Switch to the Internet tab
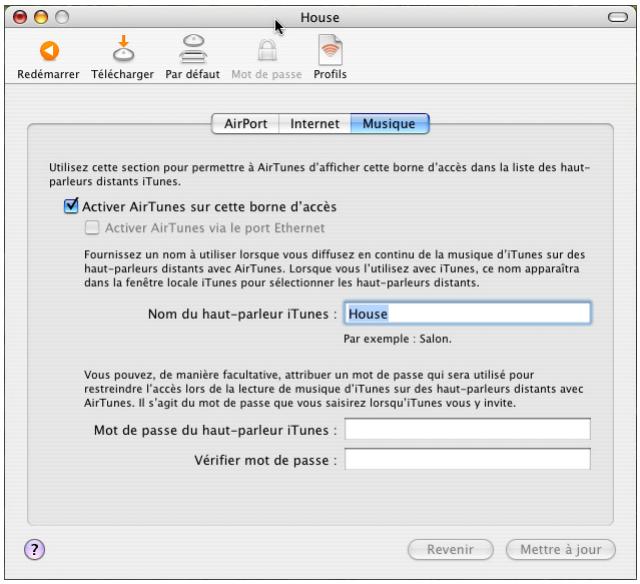This screenshot has height=584, width=640. click(315, 124)
